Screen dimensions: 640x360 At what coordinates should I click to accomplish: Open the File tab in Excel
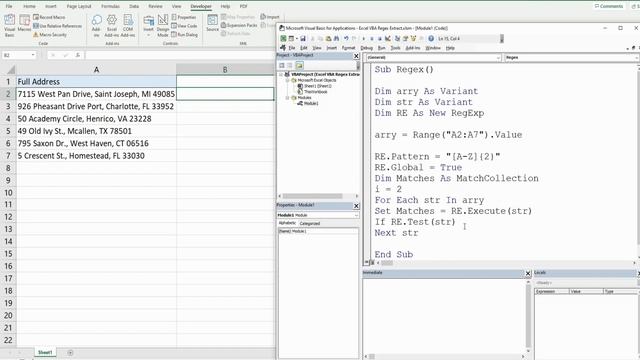[x=9, y=6]
